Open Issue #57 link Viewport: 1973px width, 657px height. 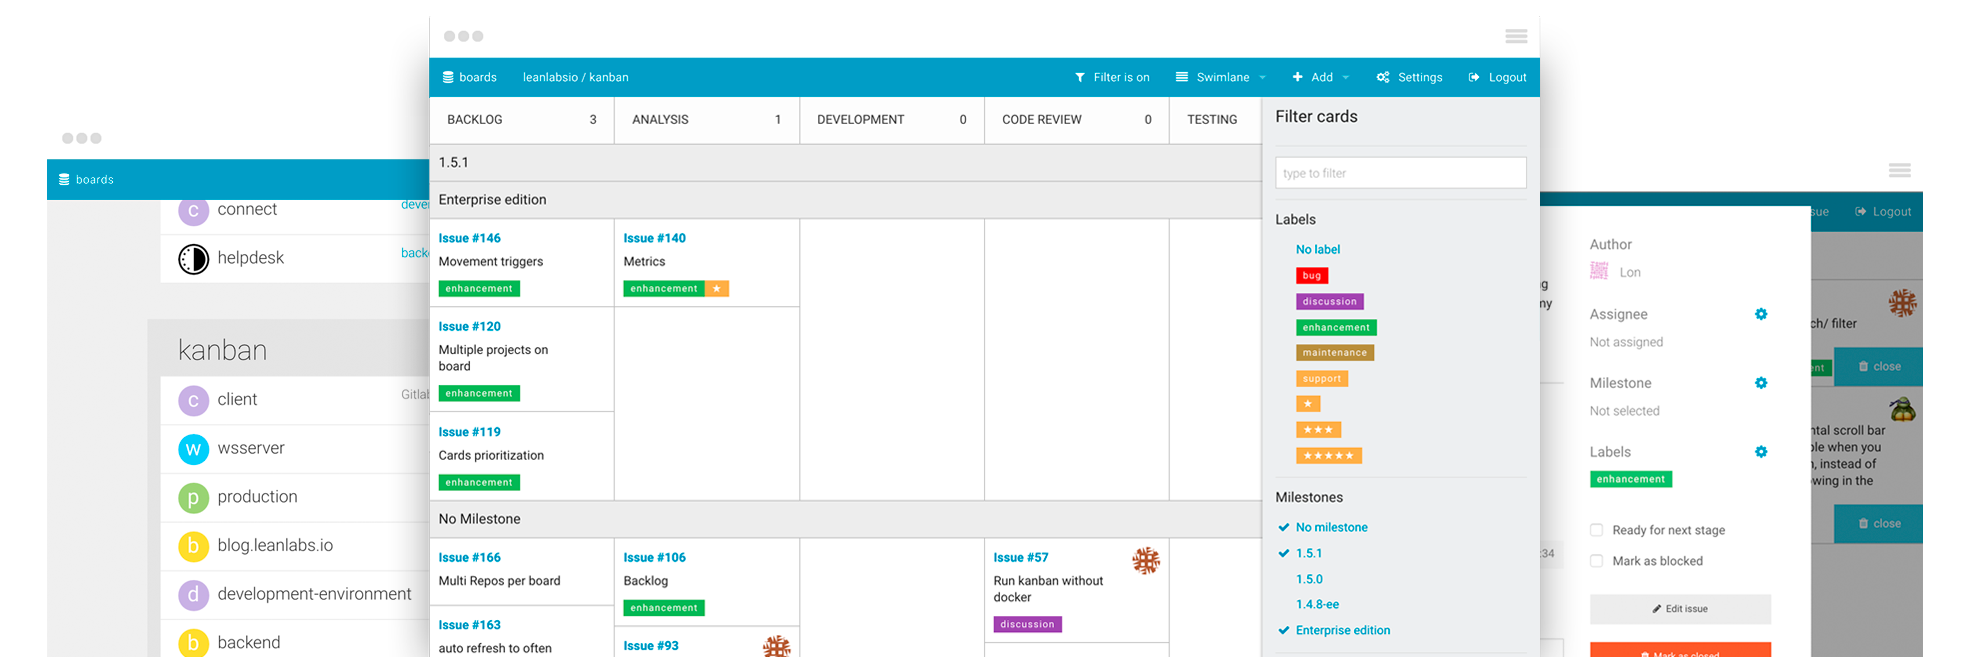click(1020, 558)
